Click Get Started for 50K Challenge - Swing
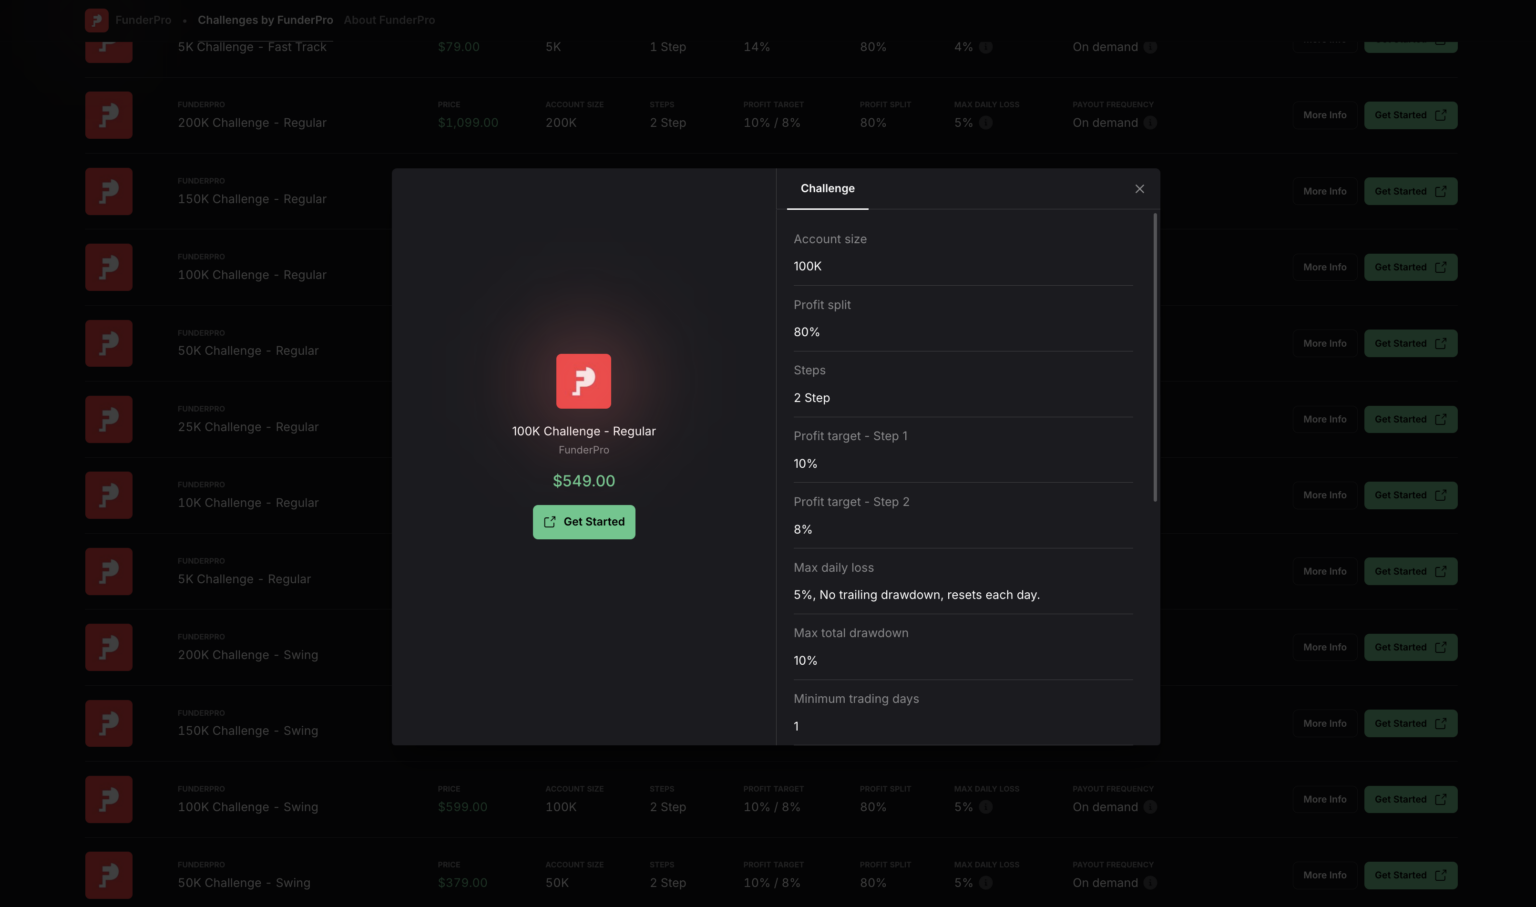The width and height of the screenshot is (1536, 907). click(1410, 875)
